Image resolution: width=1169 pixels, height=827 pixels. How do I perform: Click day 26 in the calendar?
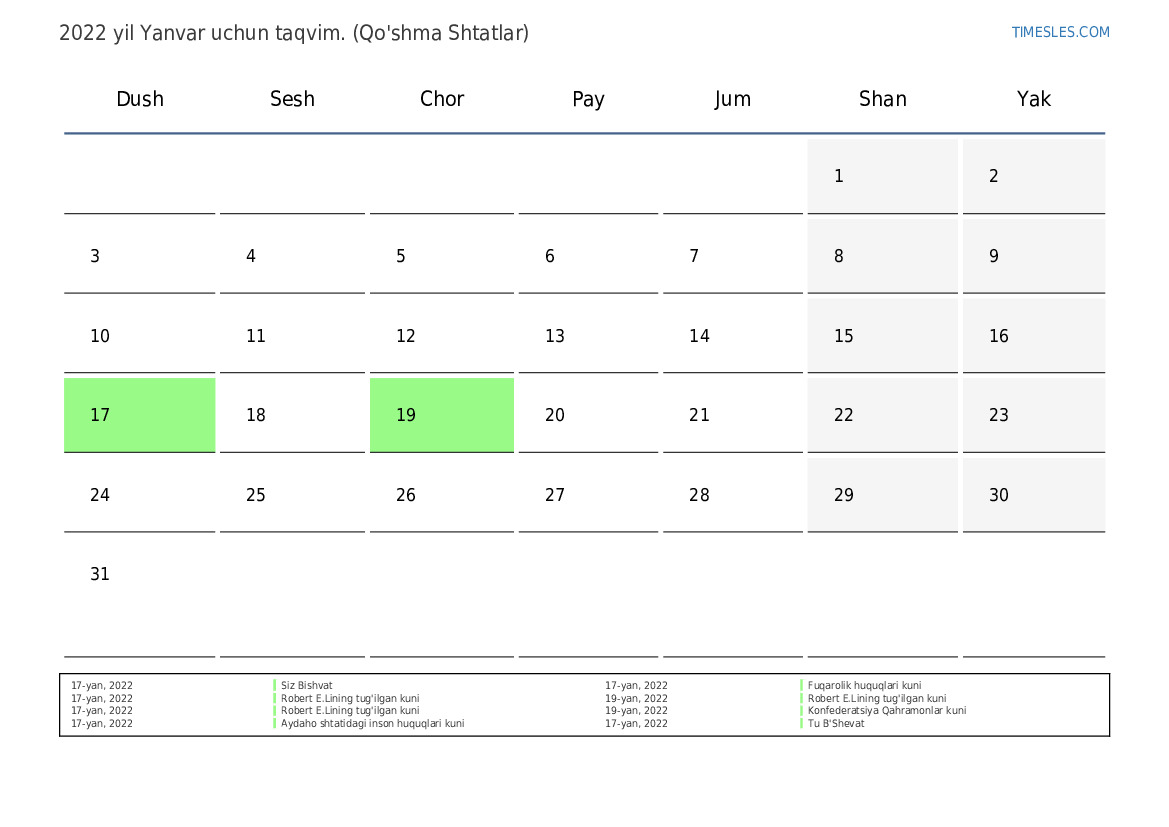[x=442, y=494]
